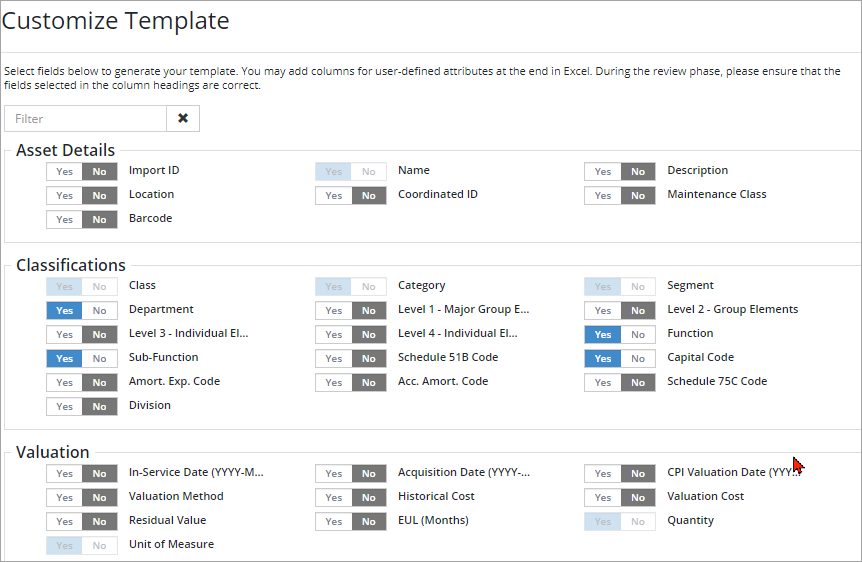Screen dimensions: 862x562
Task: Clear the filter with the X icon
Action: pos(183,118)
